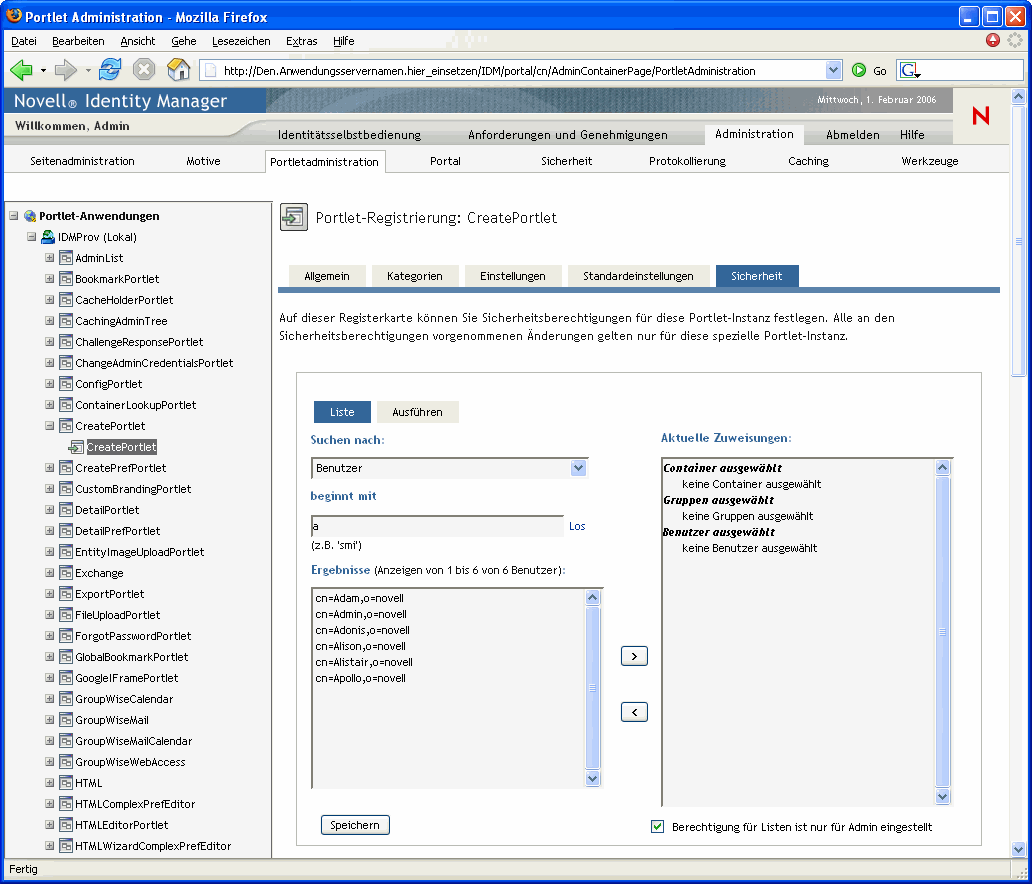
Task: Click the Exchange portlet icon
Action: pyautogui.click(x=65, y=573)
